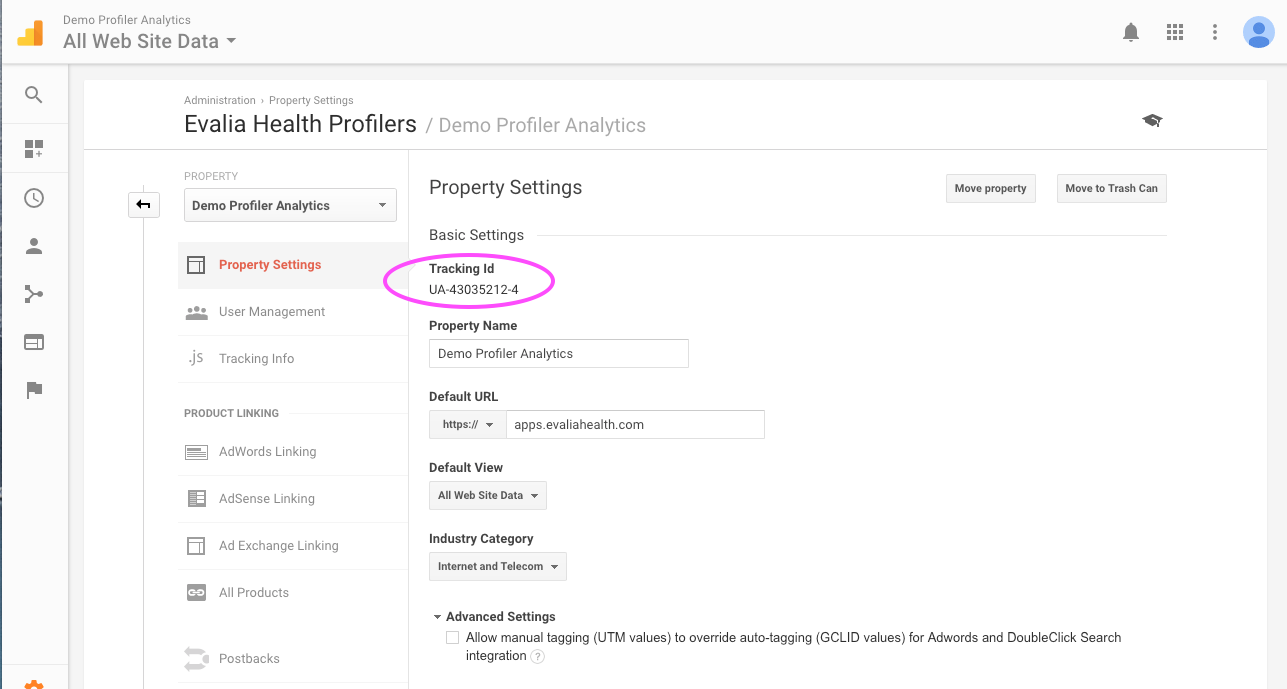Open AdWords Linking

click(x=267, y=452)
